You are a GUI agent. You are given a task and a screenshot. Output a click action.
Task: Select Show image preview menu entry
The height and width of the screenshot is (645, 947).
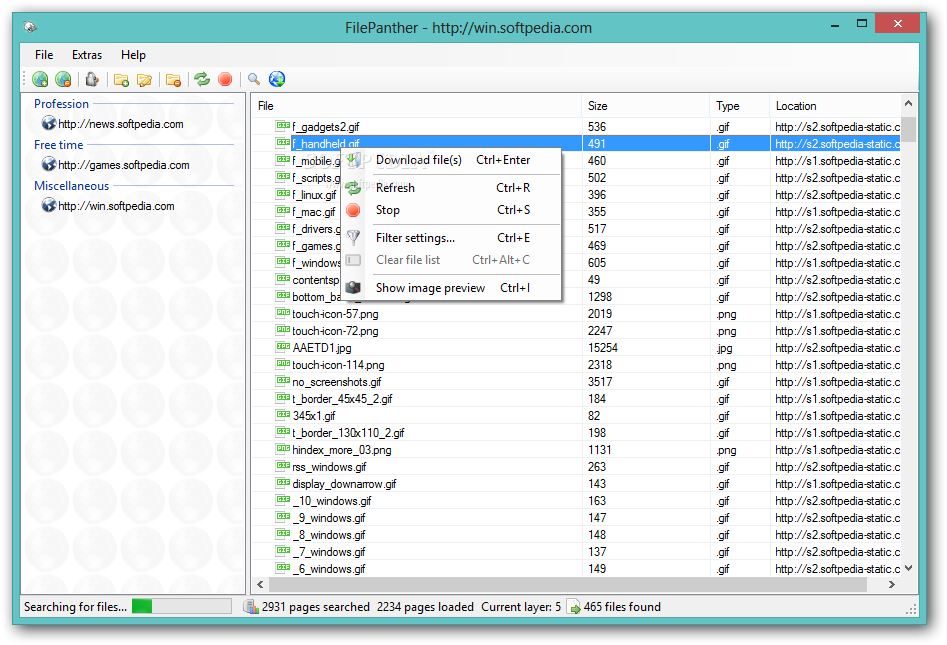[x=452, y=288]
